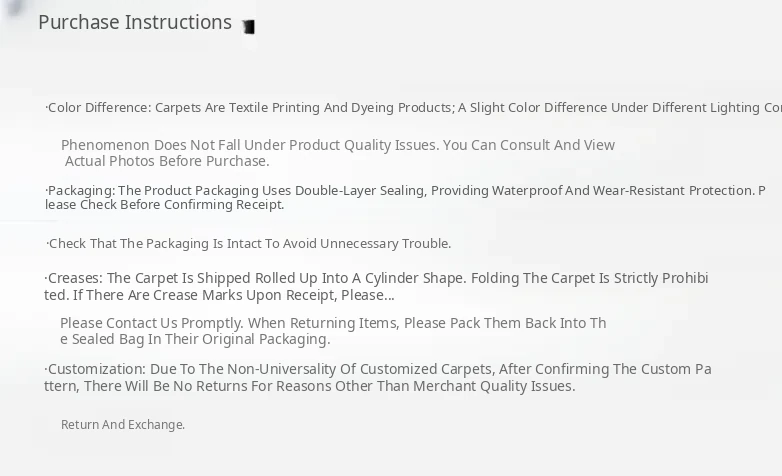Screen dimensions: 782x476
Task: Click the line starting "Phenomenon Does Not Fall"
Action: 337,145
